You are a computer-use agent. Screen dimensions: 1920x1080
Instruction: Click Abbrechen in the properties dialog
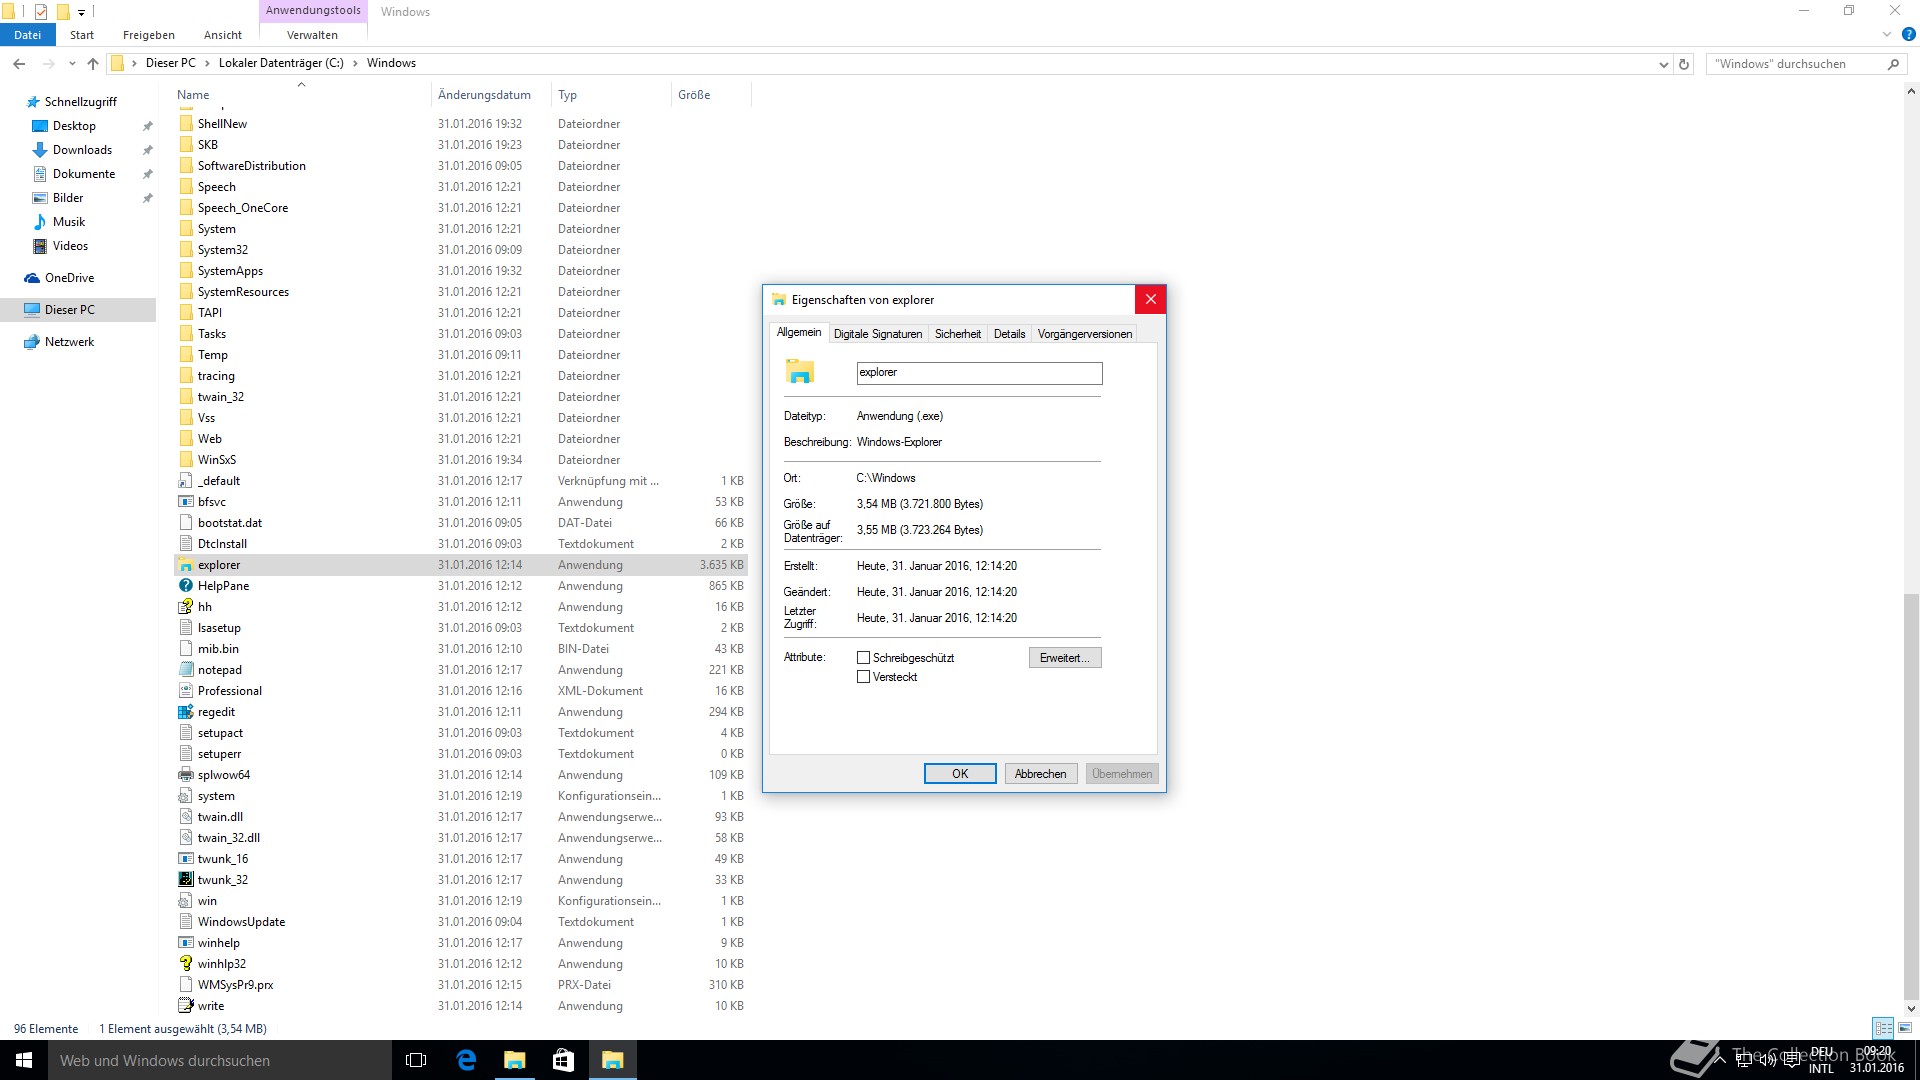click(1041, 774)
